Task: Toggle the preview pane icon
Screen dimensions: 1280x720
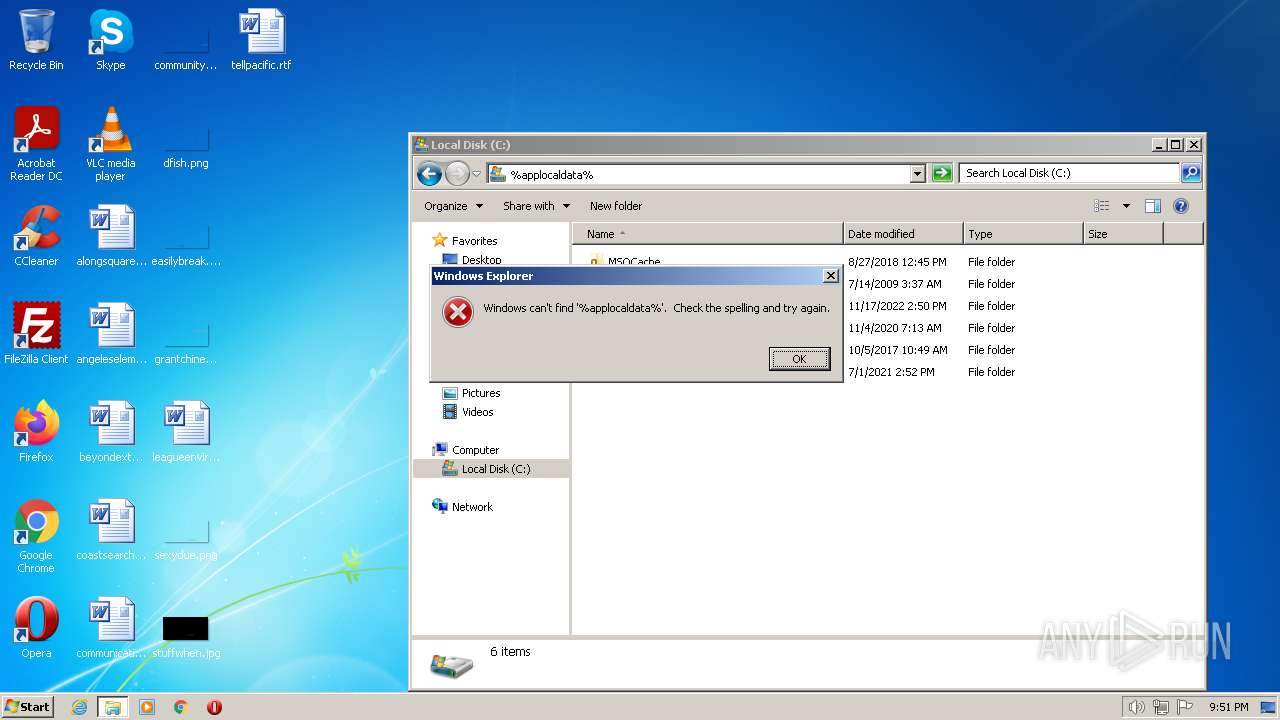Action: [1152, 206]
